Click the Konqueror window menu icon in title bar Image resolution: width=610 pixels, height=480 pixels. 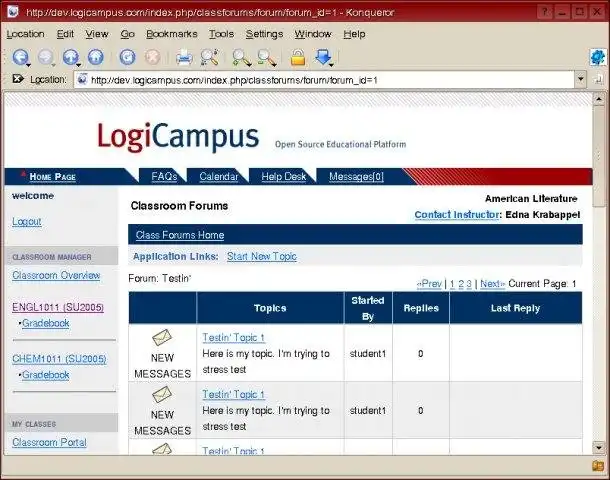coord(13,11)
